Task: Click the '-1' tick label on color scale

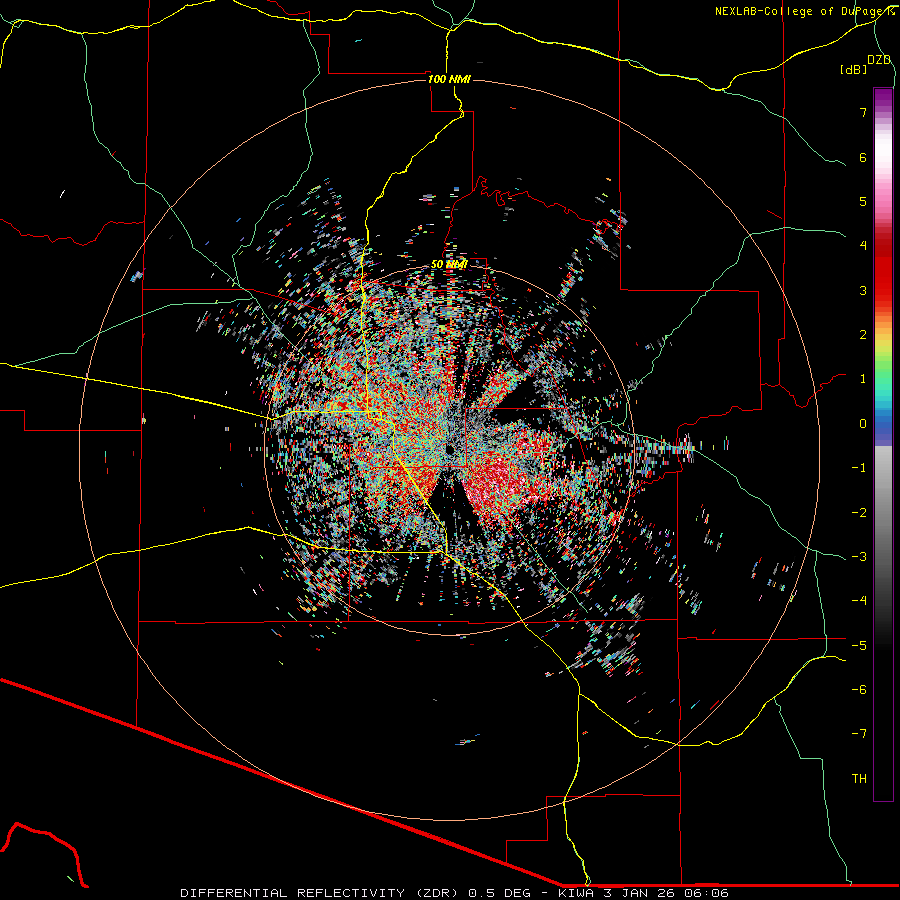Action: click(x=859, y=468)
